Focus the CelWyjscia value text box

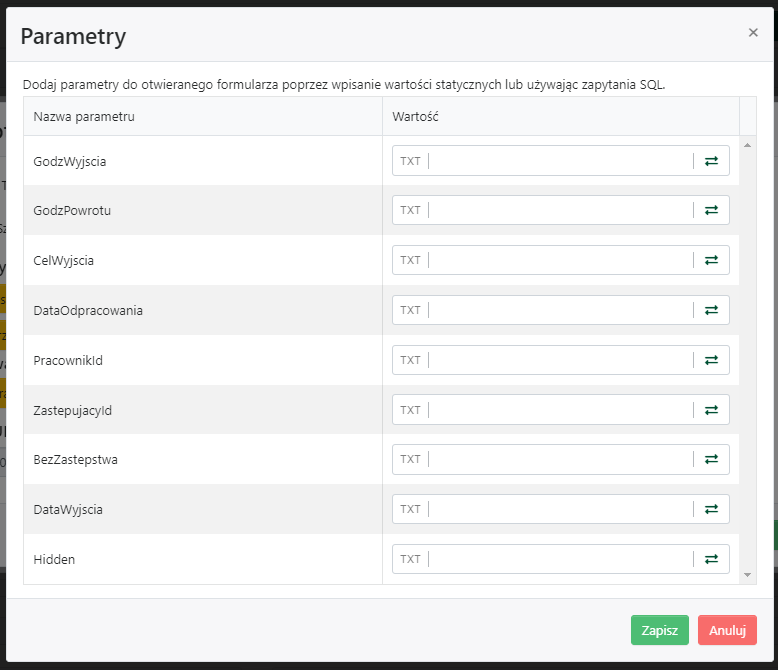tap(560, 260)
